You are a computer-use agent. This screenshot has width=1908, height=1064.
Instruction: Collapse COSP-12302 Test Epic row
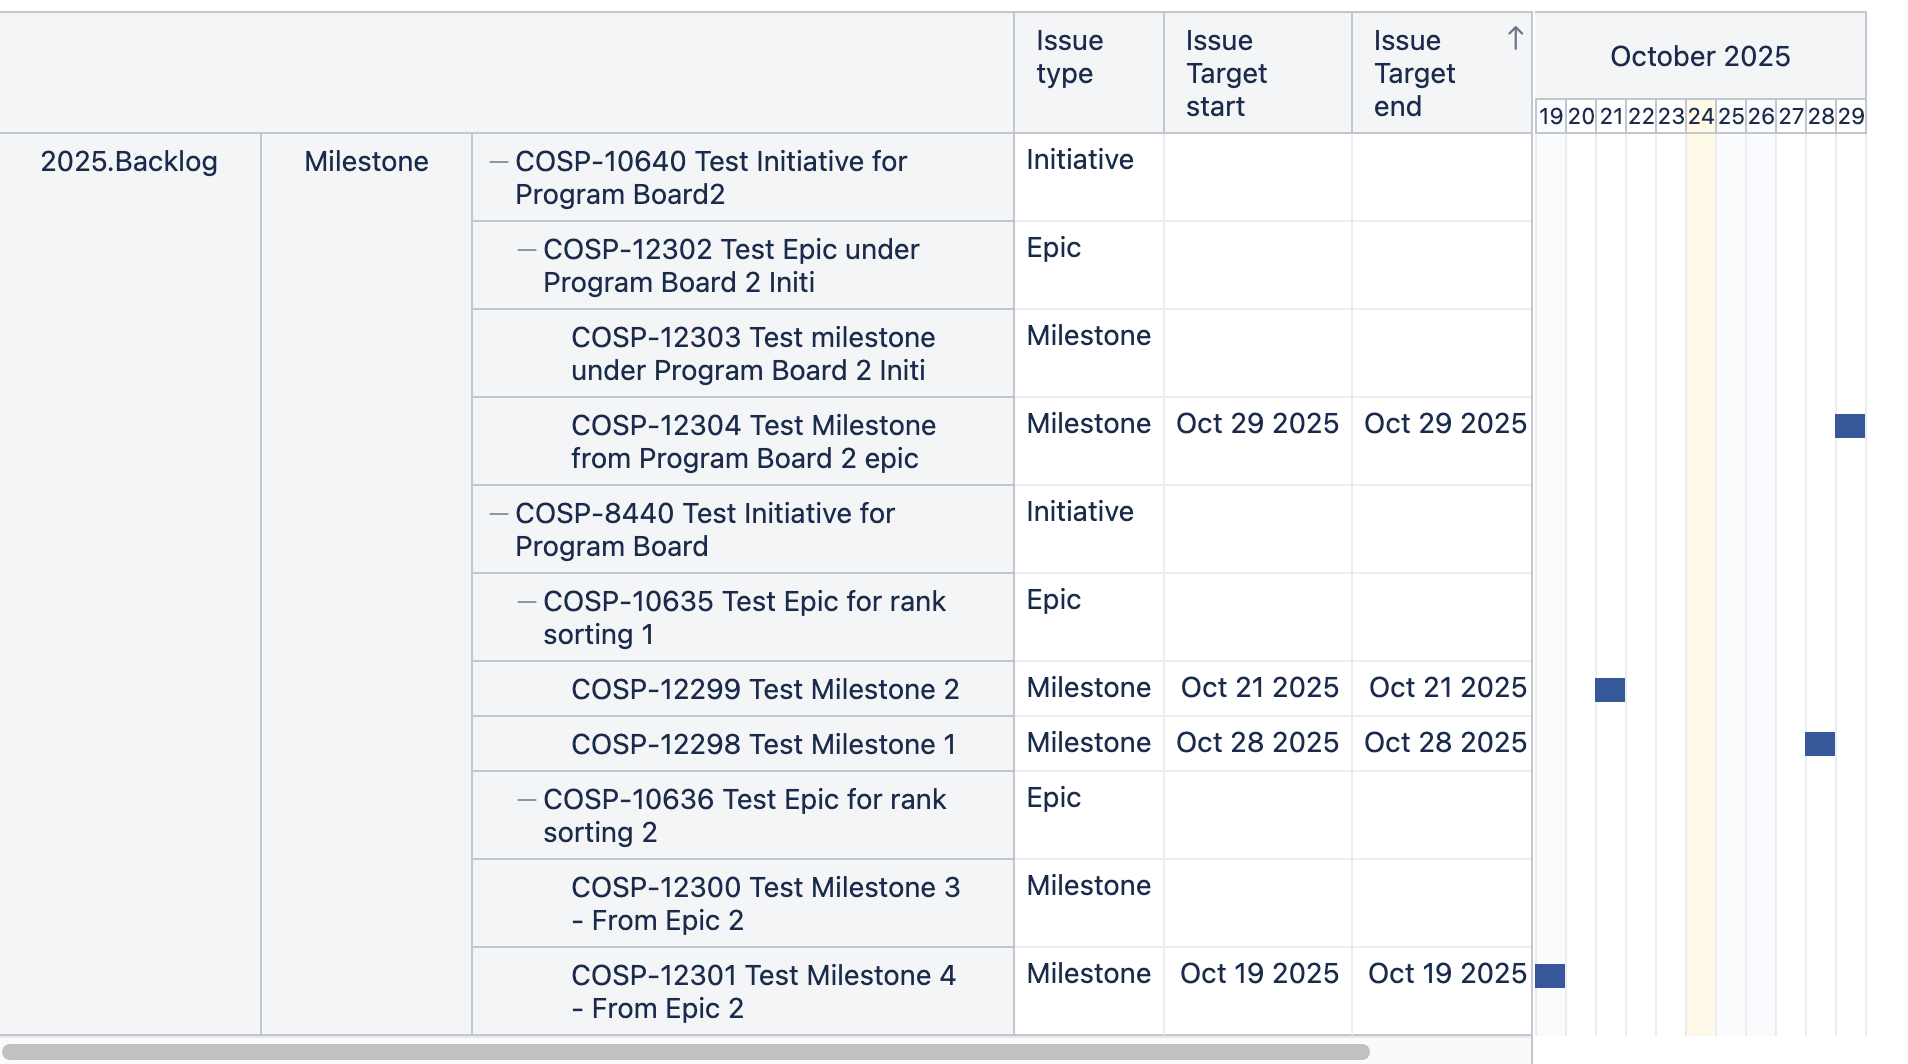pyautogui.click(x=526, y=250)
